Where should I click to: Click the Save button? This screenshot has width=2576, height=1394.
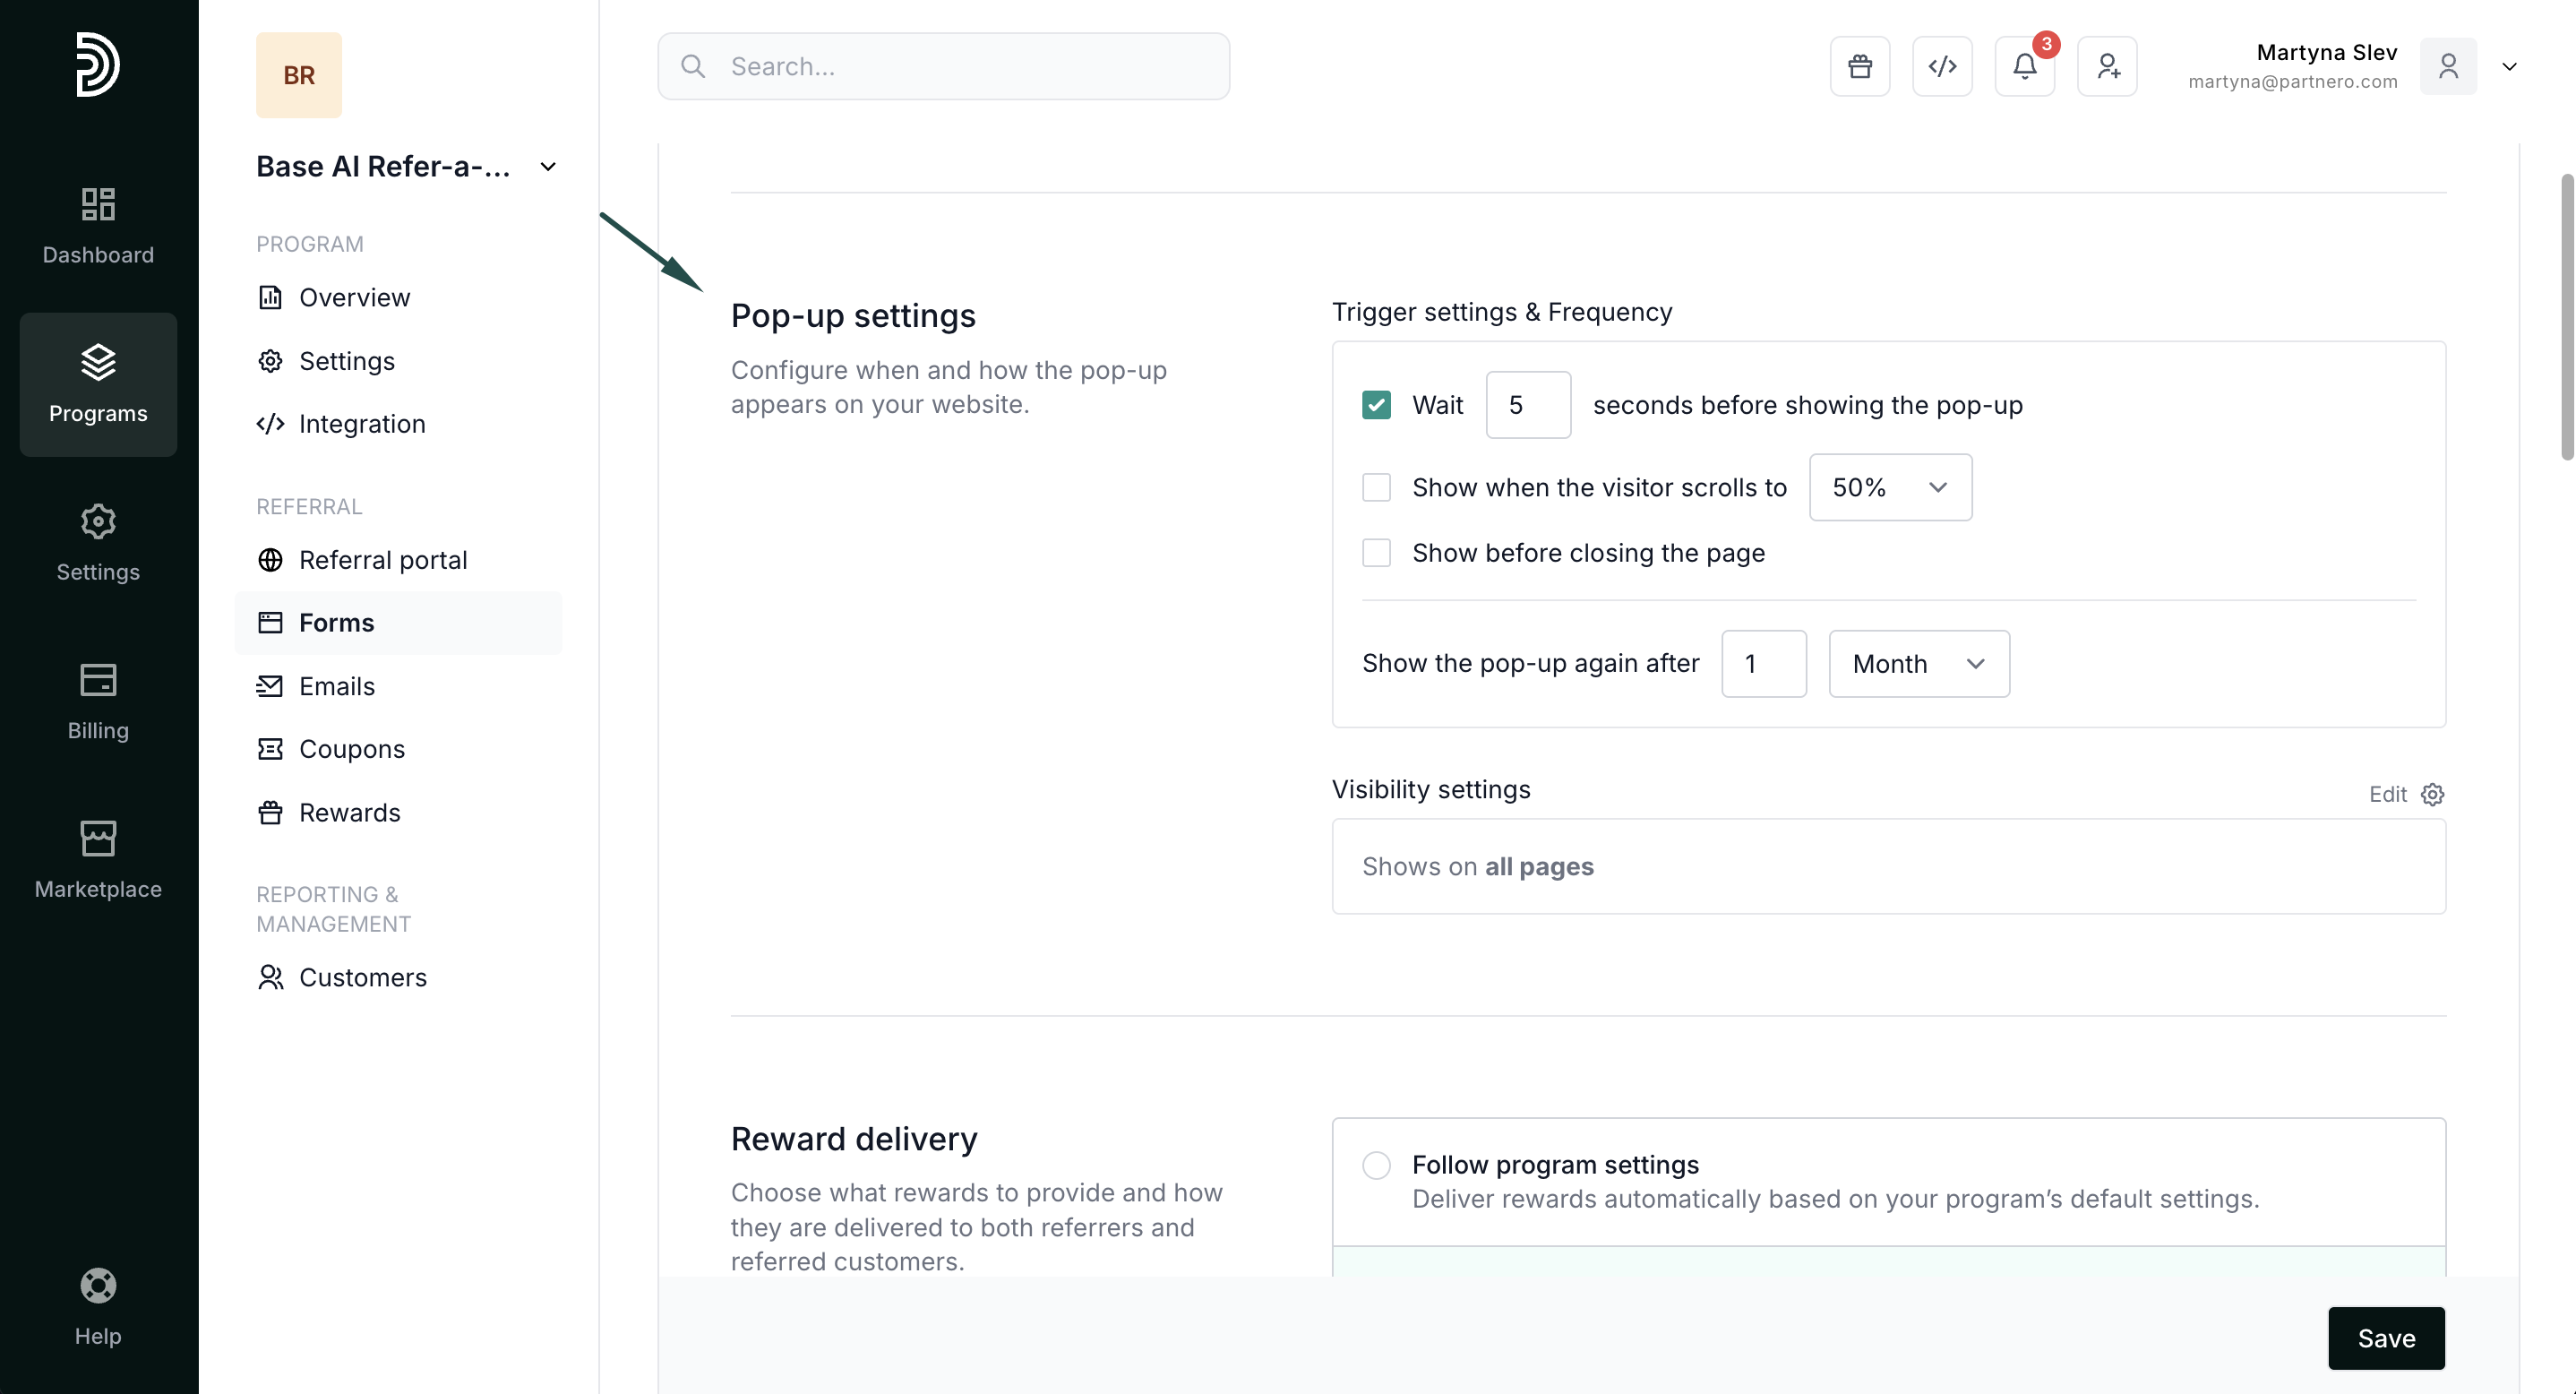tap(2385, 1338)
